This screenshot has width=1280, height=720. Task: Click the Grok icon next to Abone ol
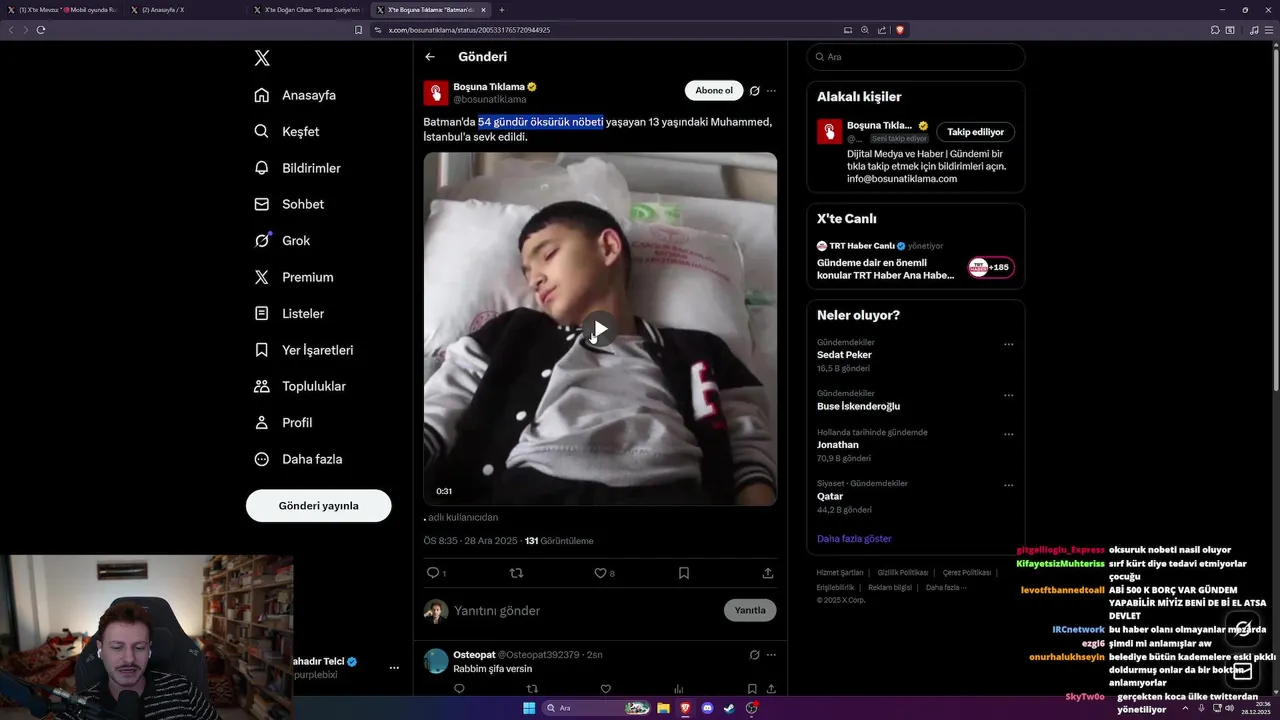point(754,91)
